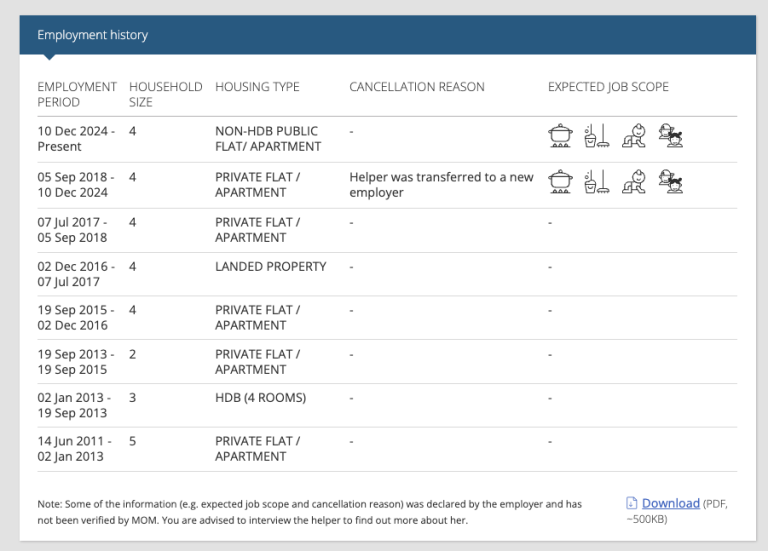This screenshot has width=768, height=551.
Task: Click household size 4 in 02 Dec 2016 row
Action: pyautogui.click(x=132, y=266)
